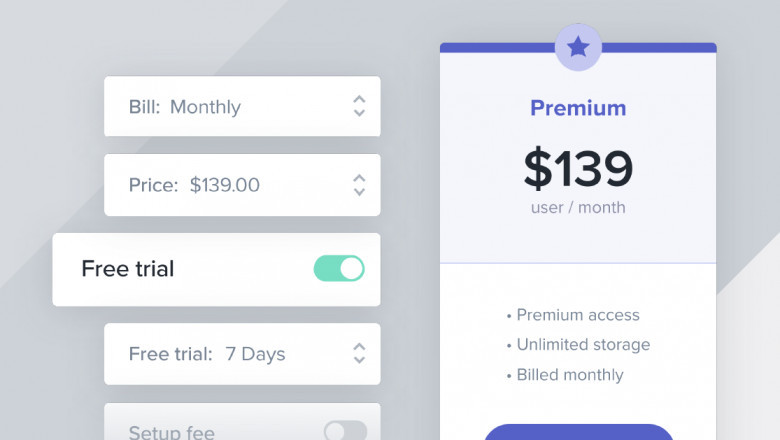The height and width of the screenshot is (440, 780).
Task: Open the Bill: Monthly dropdown
Action: [205, 107]
